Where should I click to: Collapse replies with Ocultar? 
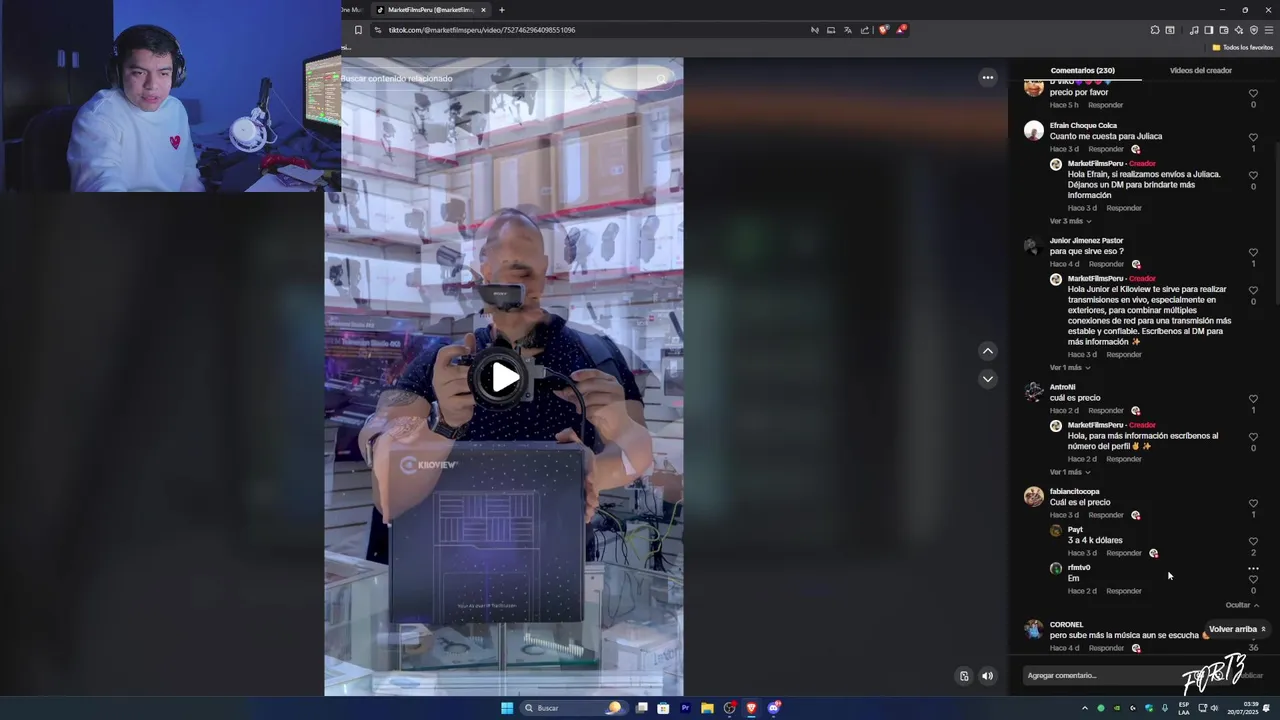[1242, 605]
